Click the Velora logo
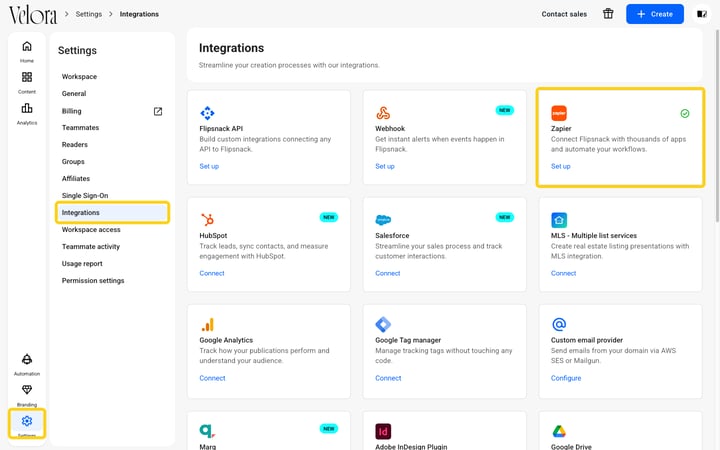Screen dimensions: 720x450 coord(33,15)
